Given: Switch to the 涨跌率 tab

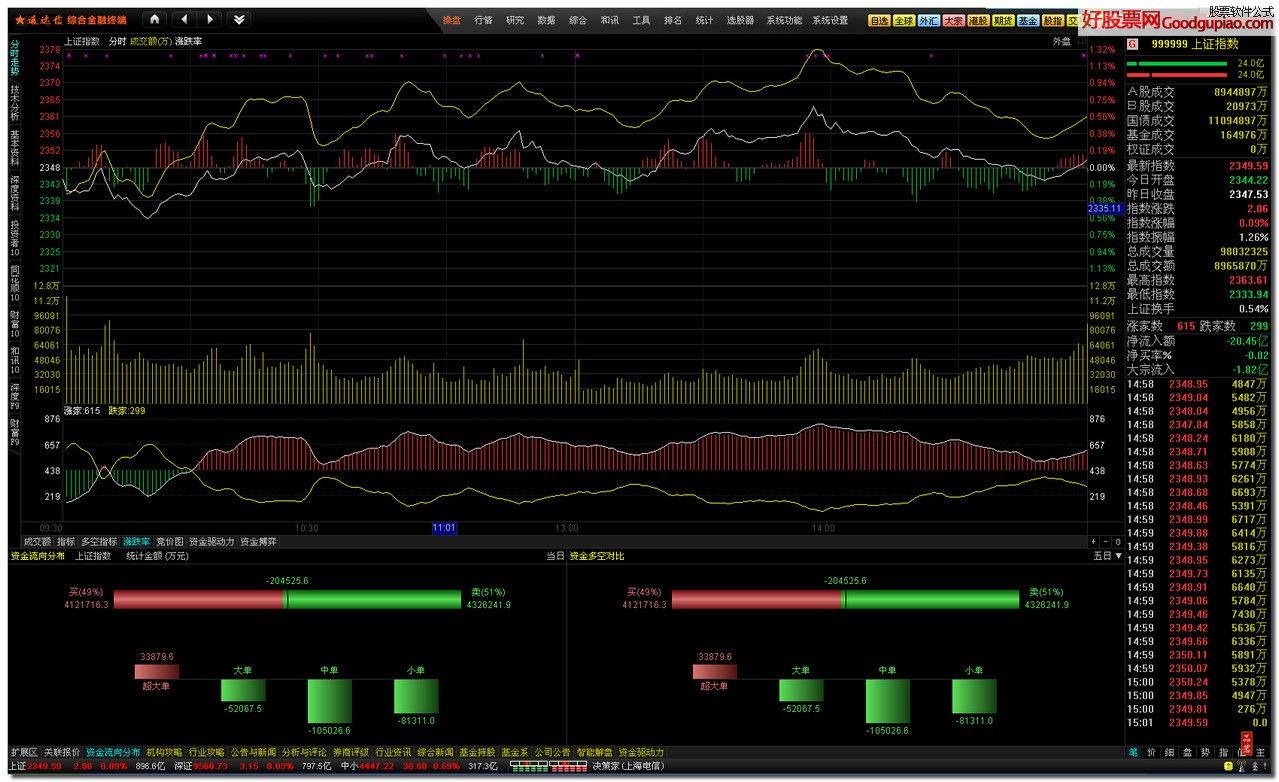Looking at the screenshot, I should pyautogui.click(x=137, y=541).
